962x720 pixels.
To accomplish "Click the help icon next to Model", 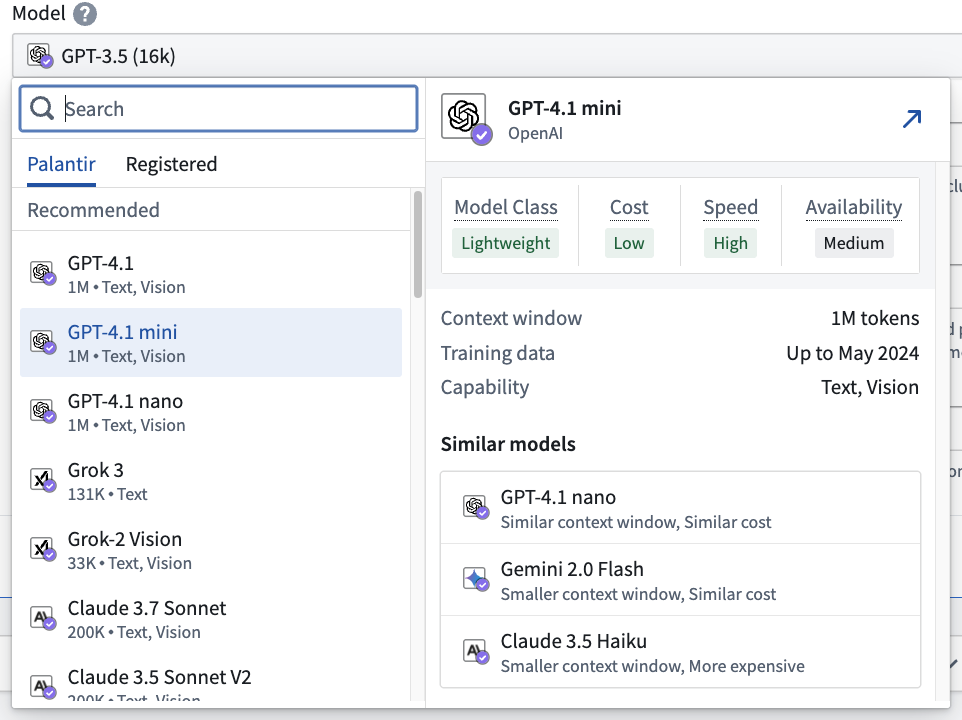I will coord(85,13).
